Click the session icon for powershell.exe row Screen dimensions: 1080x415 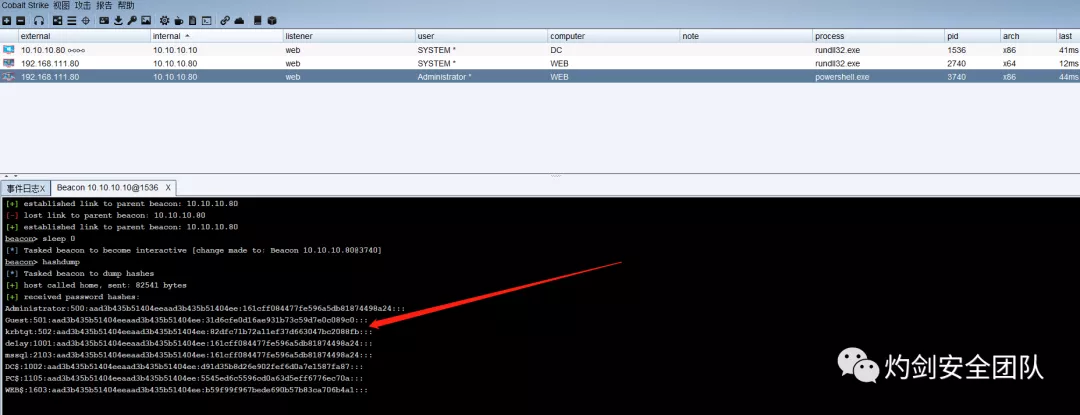[8, 77]
